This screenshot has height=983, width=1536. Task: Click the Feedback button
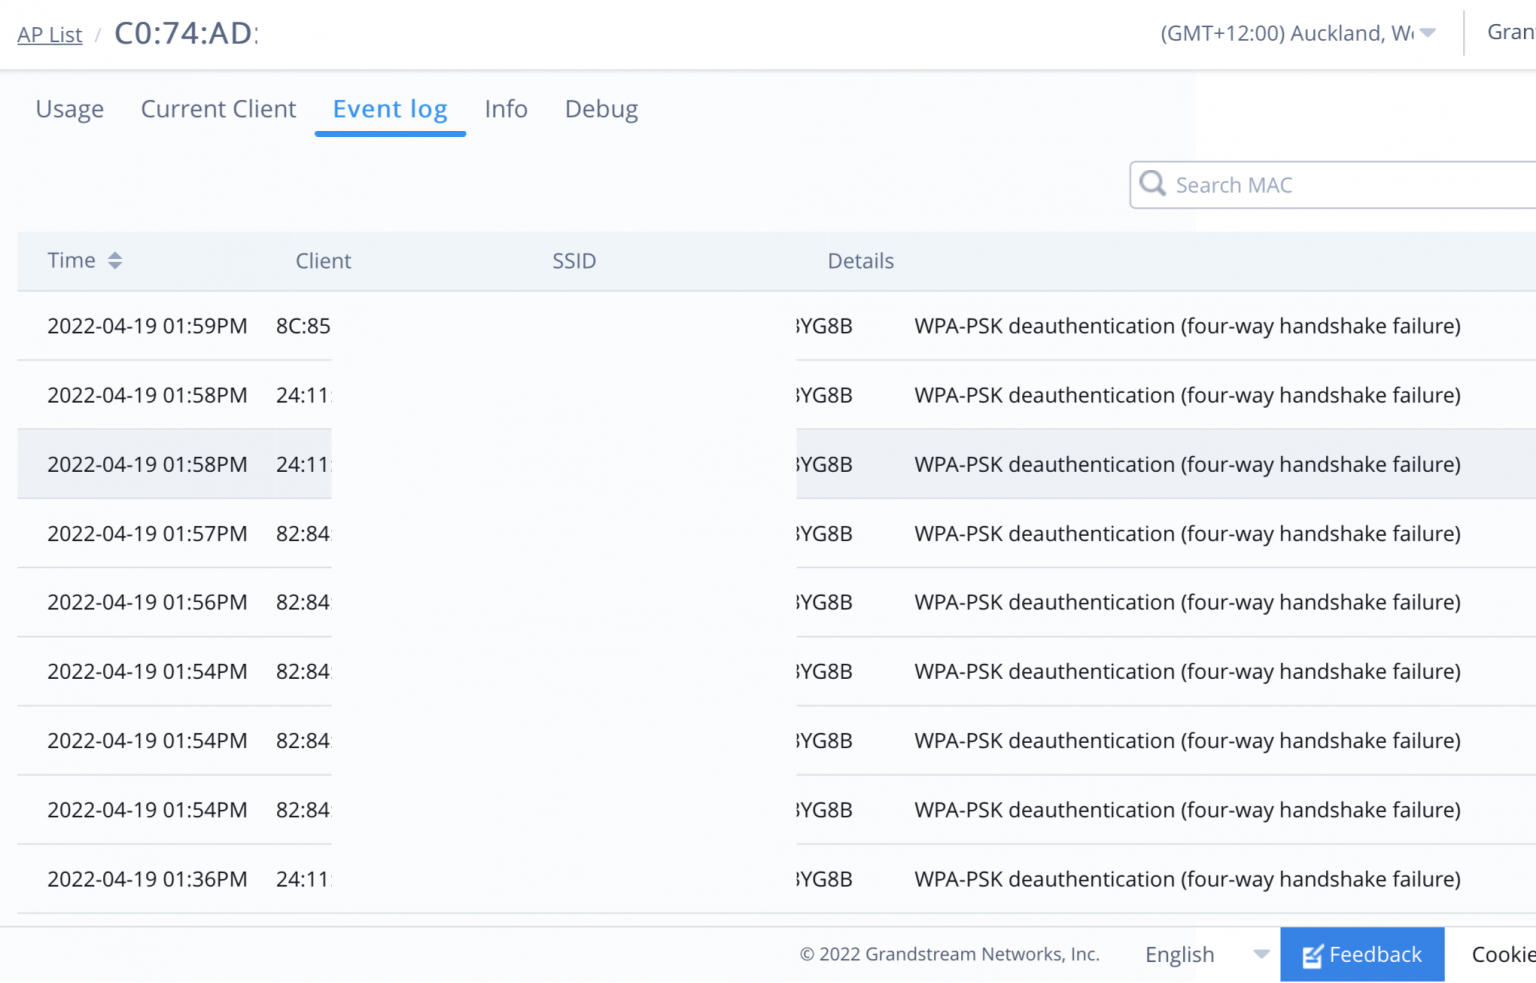point(1362,954)
